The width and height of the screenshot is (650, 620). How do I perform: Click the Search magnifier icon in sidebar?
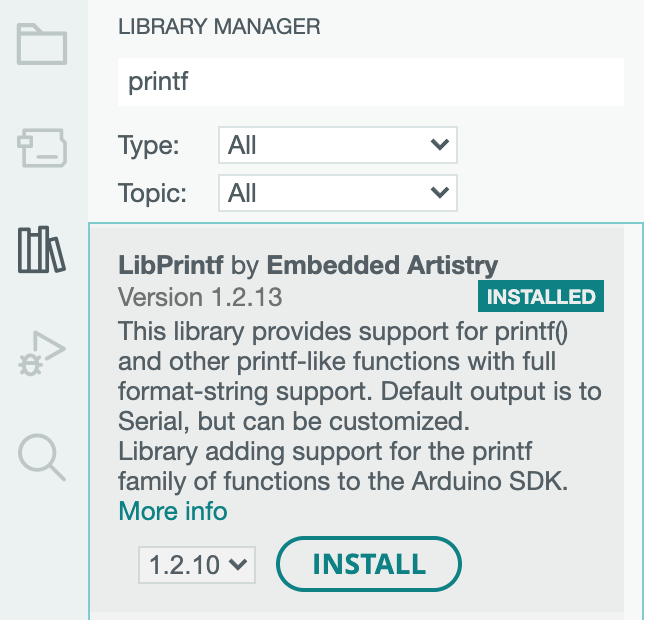pyautogui.click(x=42, y=457)
